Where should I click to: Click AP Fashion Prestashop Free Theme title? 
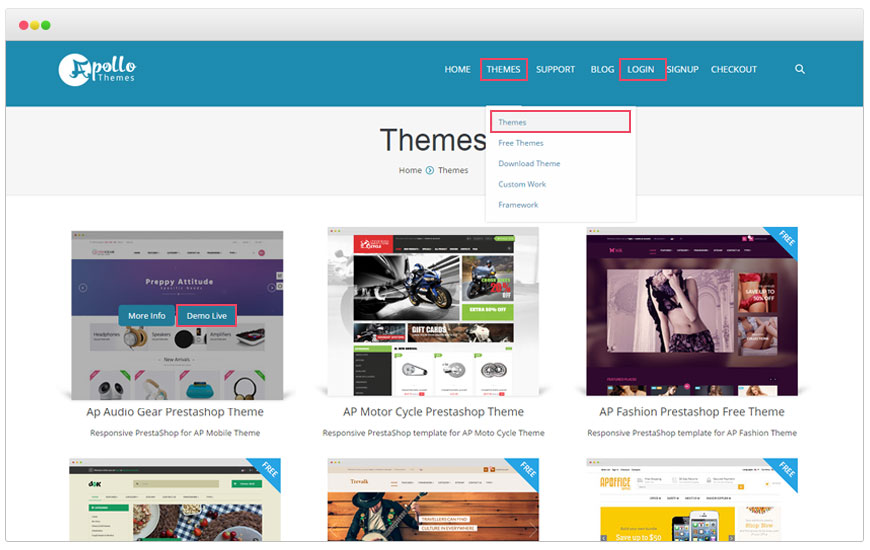692,412
